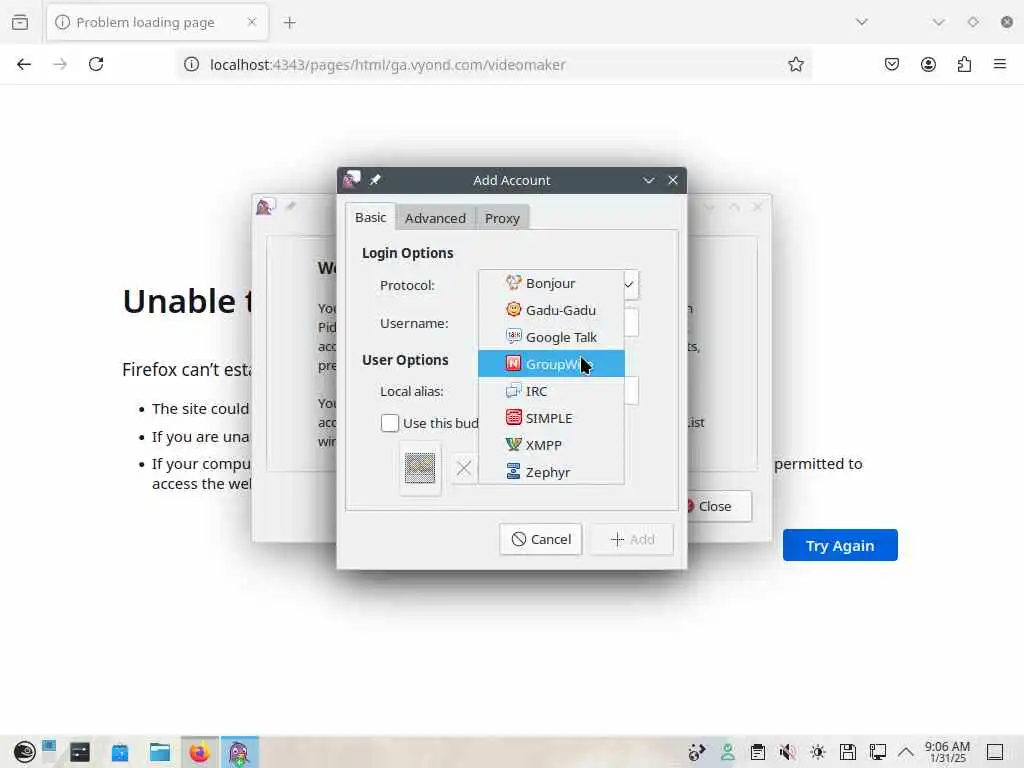
Task: Reload the Firefox page
Action: (x=96, y=64)
